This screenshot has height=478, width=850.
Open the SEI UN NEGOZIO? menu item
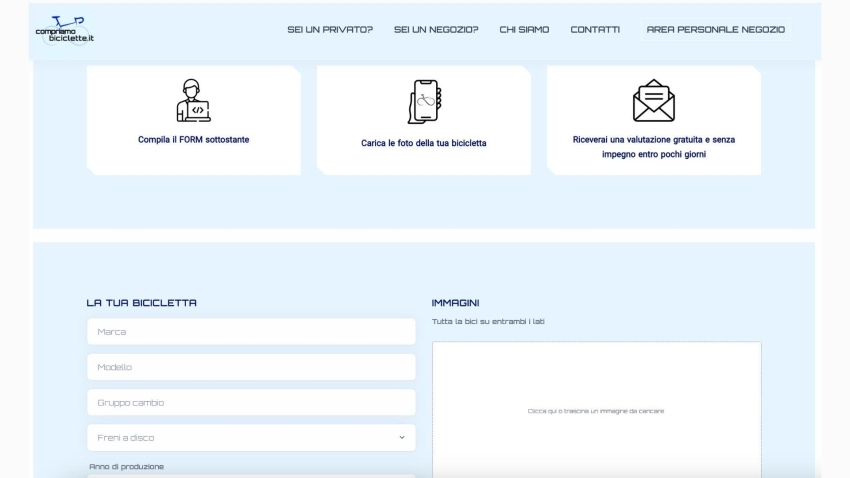(x=436, y=30)
